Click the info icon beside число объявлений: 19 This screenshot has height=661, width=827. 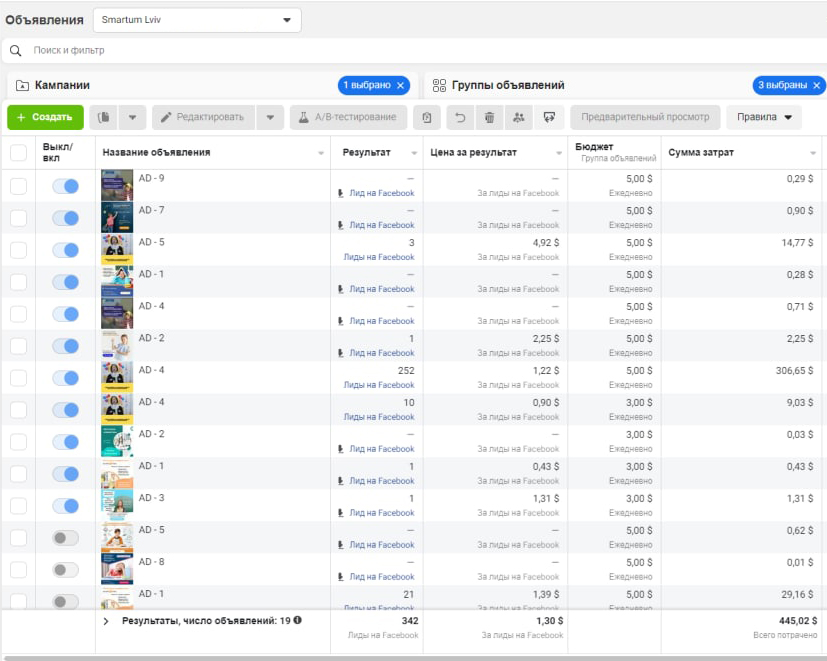(x=297, y=621)
